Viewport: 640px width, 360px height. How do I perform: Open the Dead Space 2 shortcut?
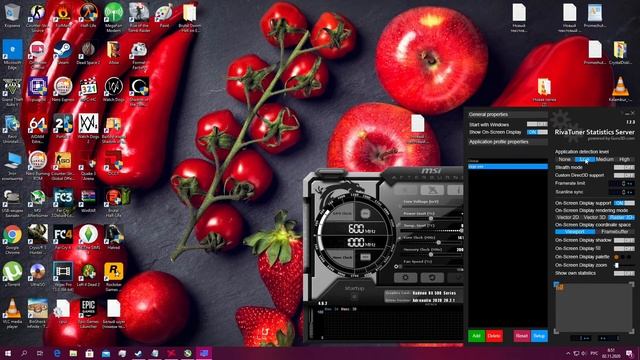pyautogui.click(x=88, y=52)
